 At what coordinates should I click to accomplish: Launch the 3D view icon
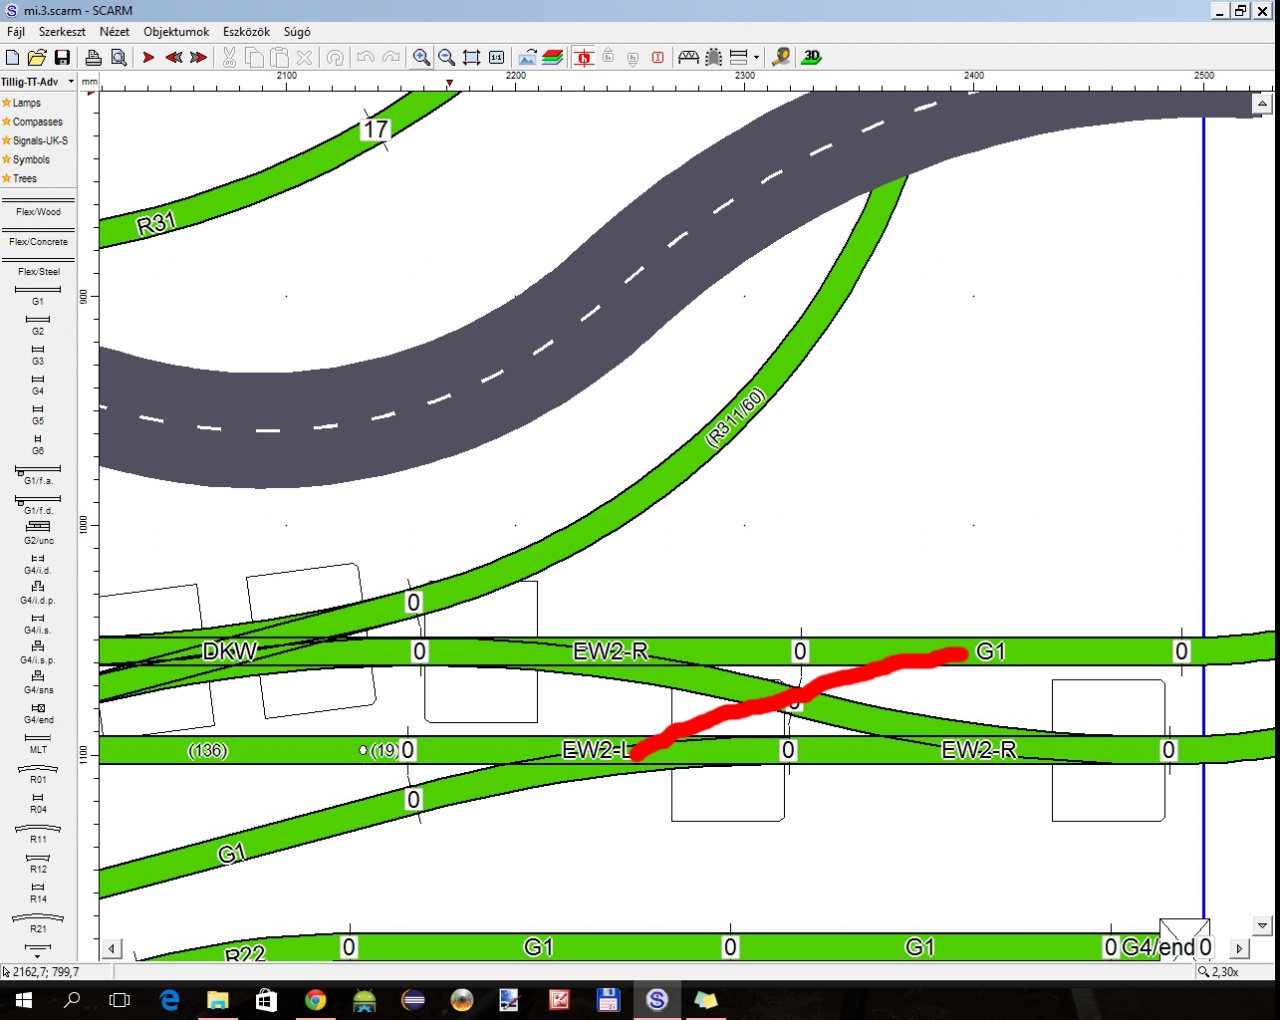click(811, 58)
